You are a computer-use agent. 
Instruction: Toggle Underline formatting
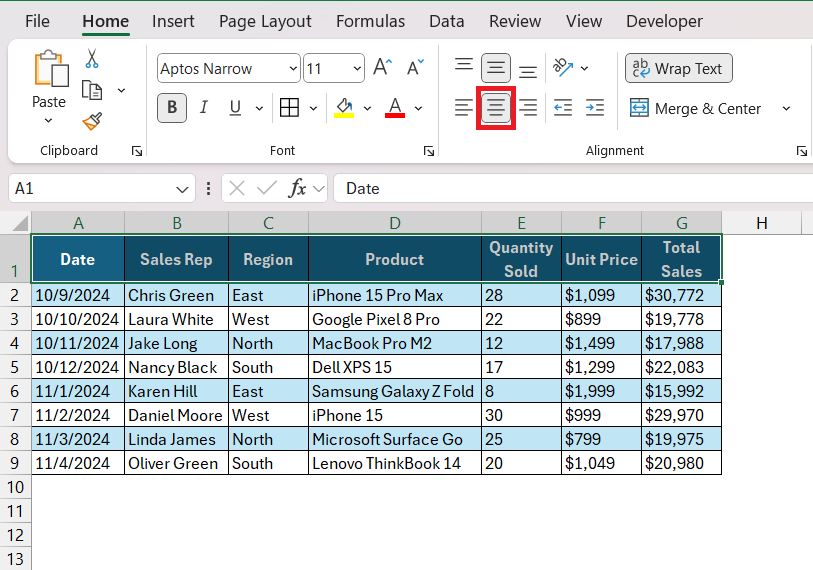tap(235, 108)
